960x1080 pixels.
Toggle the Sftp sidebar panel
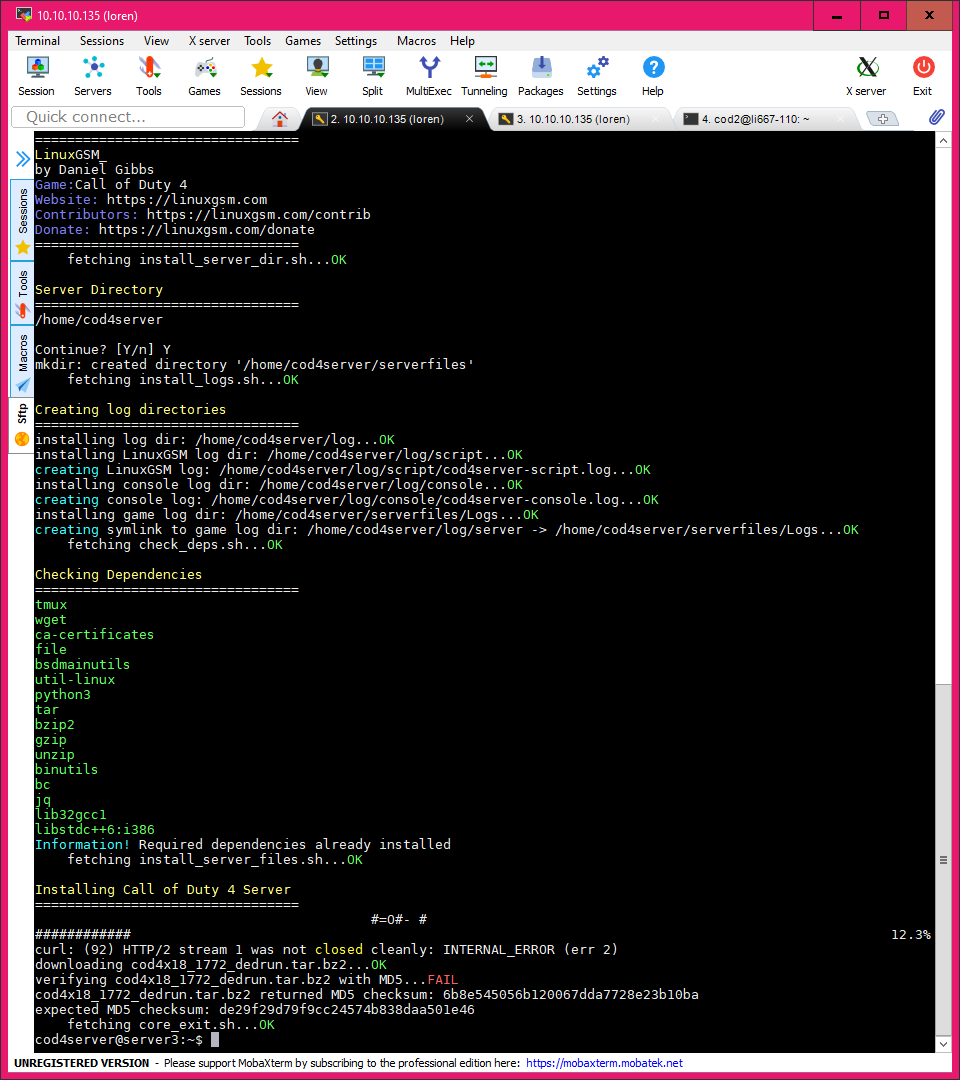click(x=20, y=417)
